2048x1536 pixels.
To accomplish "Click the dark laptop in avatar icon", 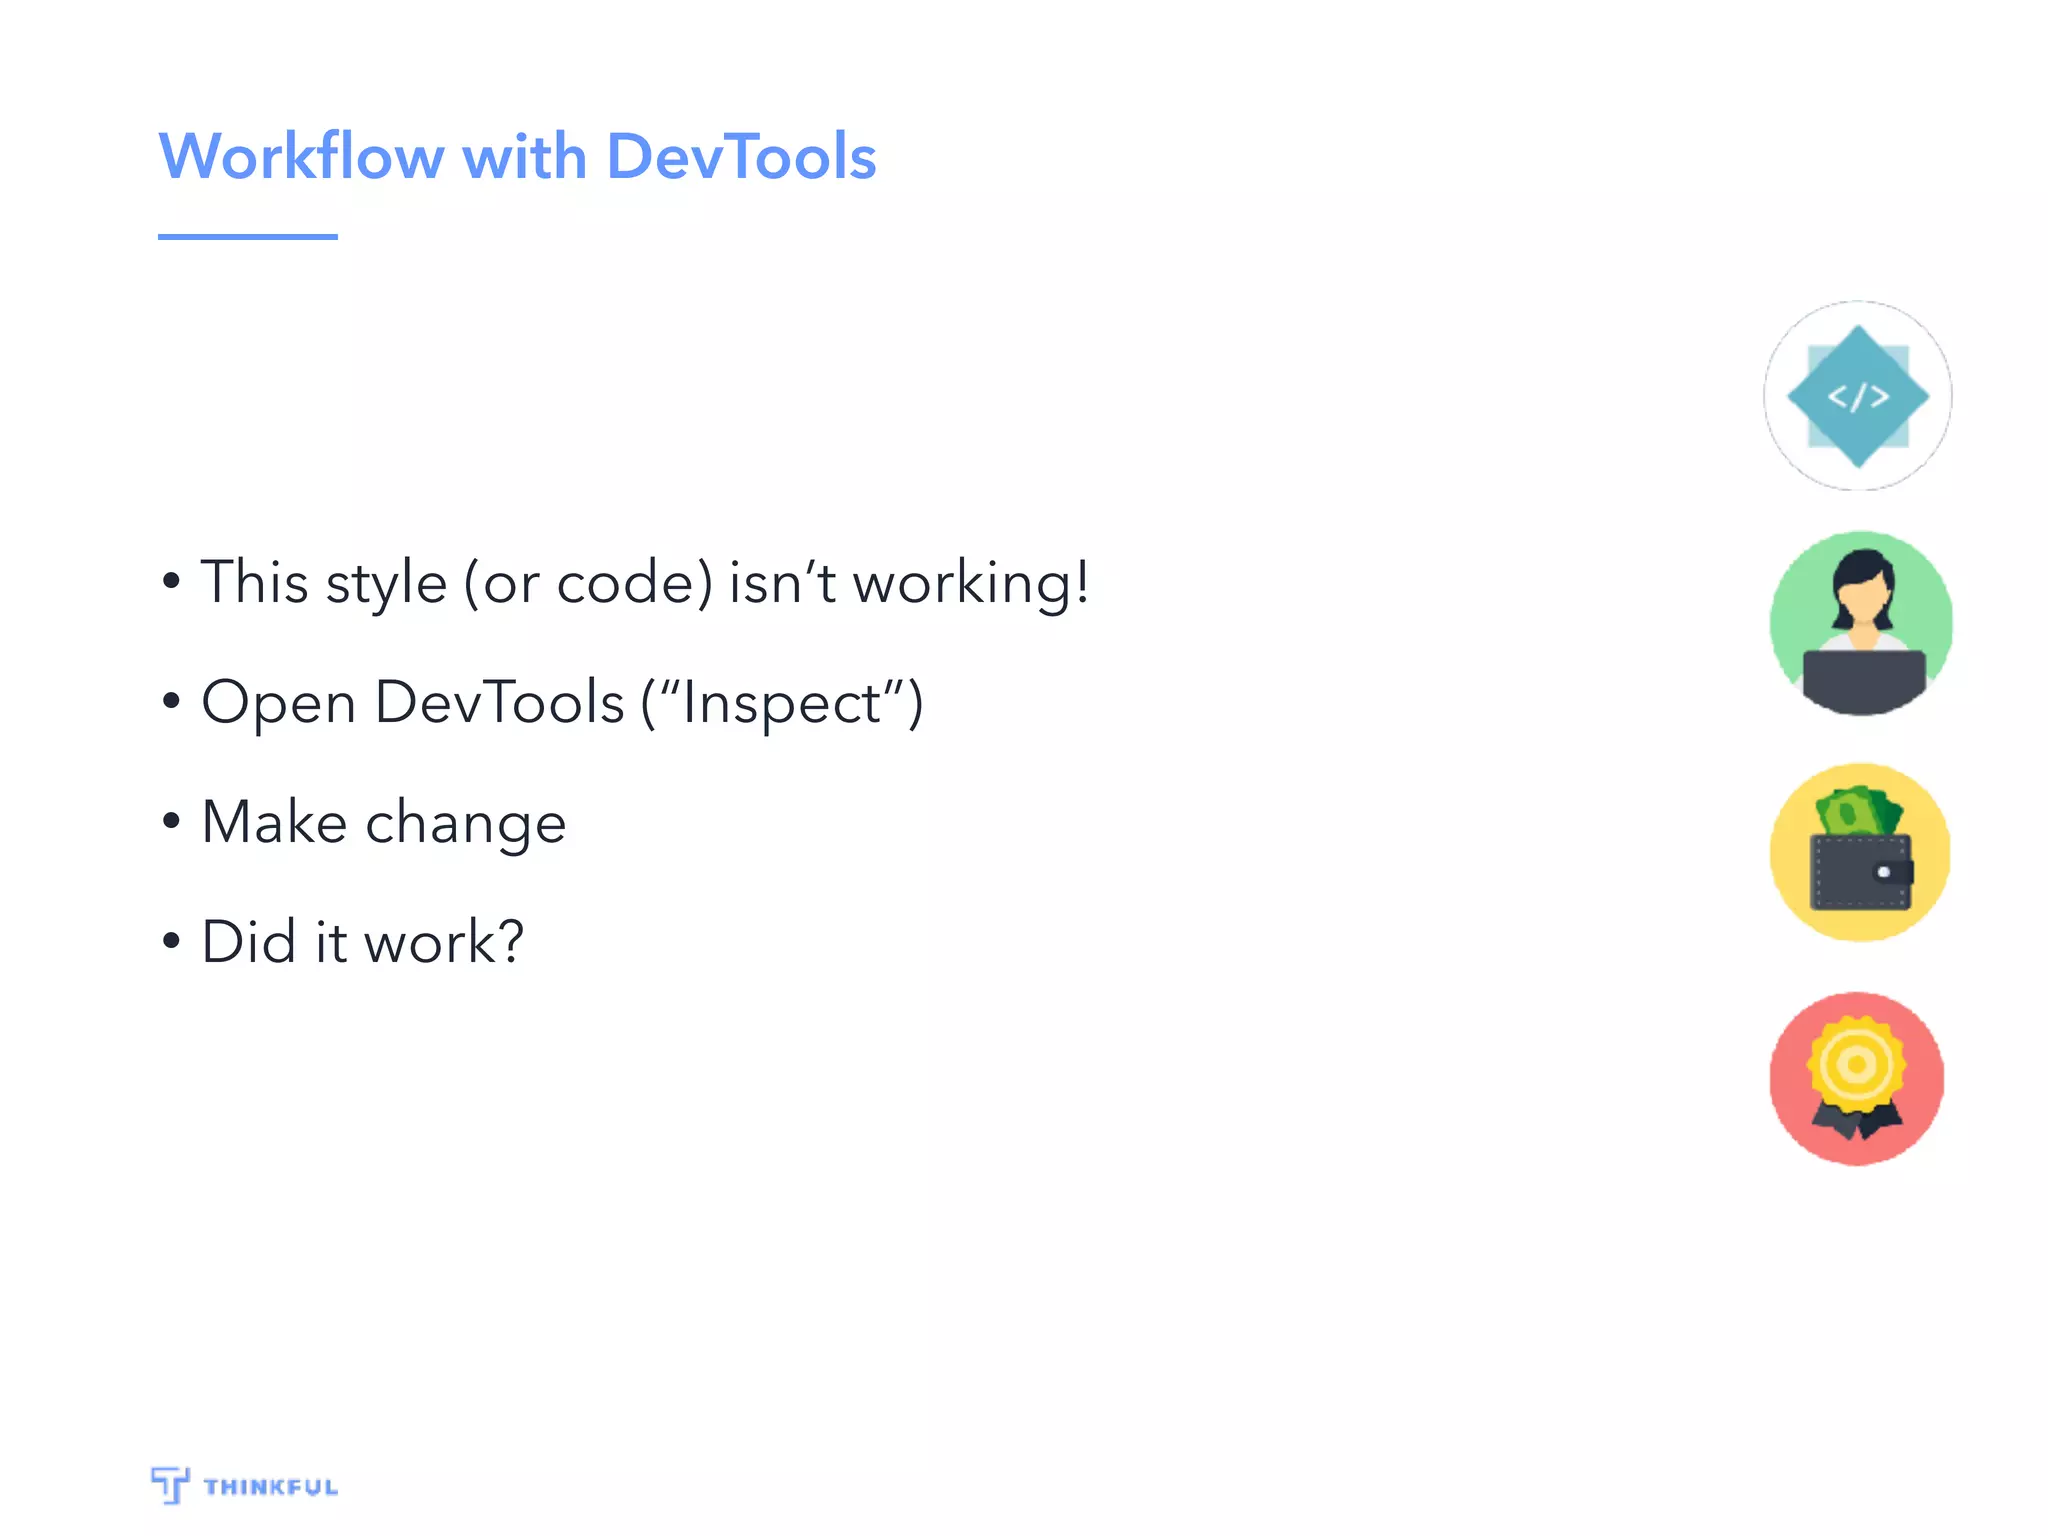I will tap(1863, 680).
